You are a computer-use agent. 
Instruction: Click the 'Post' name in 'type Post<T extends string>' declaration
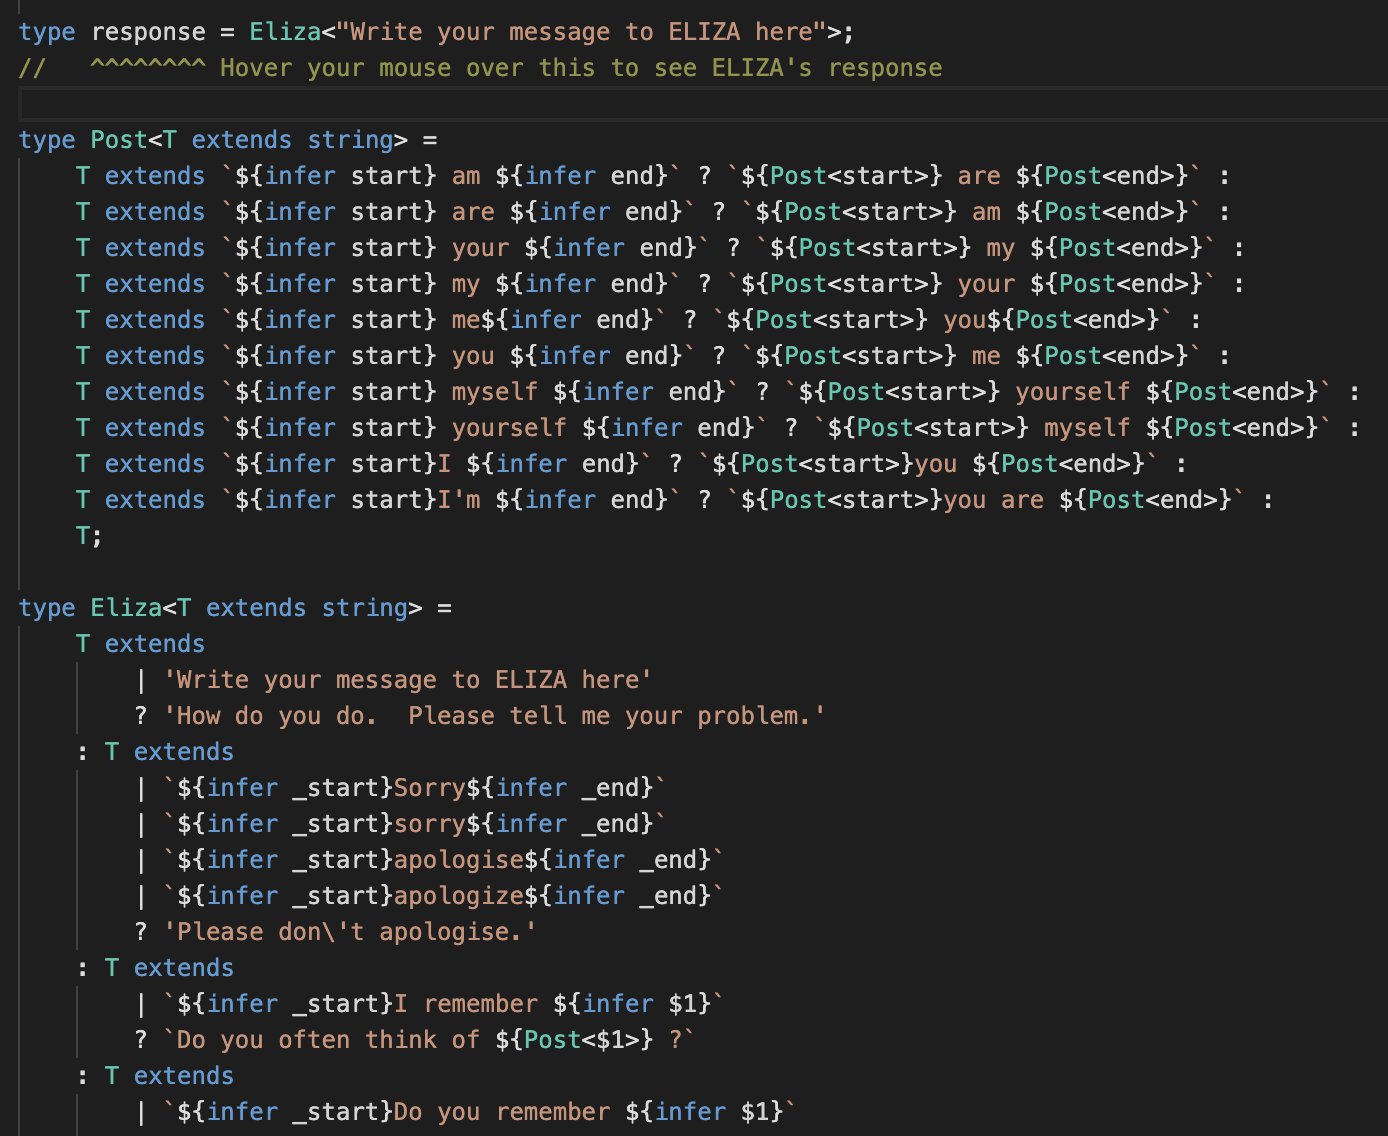(119, 140)
